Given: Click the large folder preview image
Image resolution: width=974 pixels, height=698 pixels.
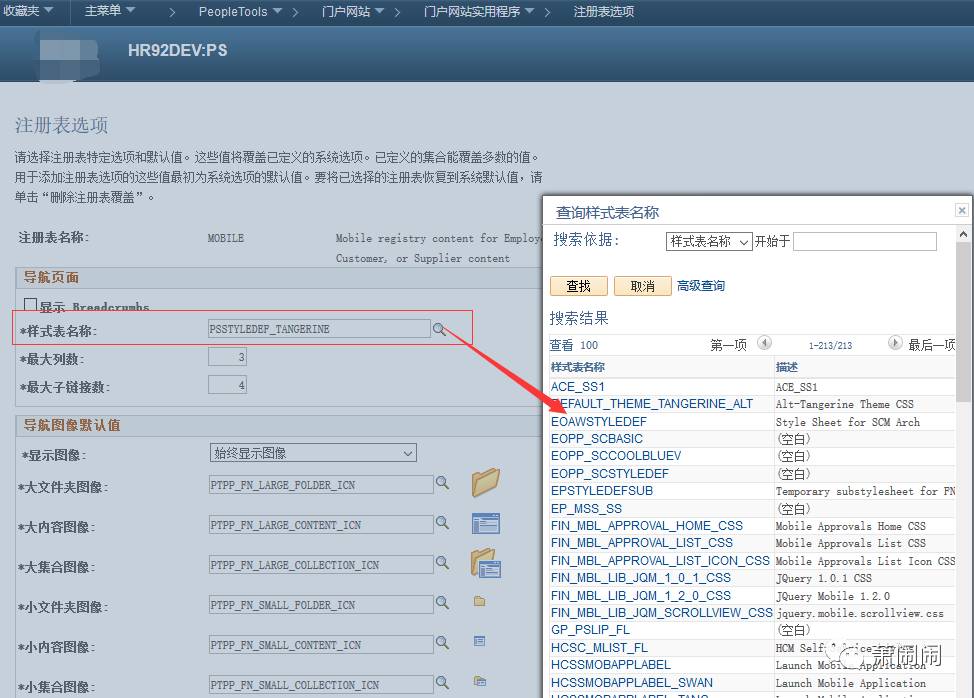Looking at the screenshot, I should [485, 483].
